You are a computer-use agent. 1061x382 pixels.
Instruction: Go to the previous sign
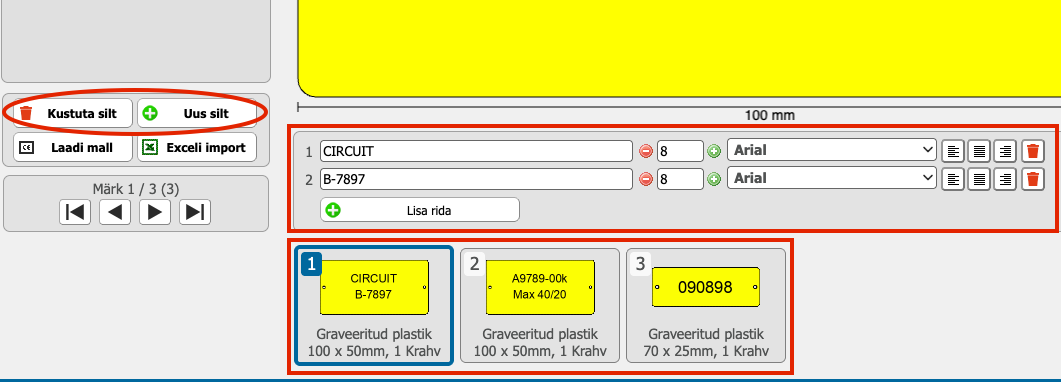(x=114, y=212)
